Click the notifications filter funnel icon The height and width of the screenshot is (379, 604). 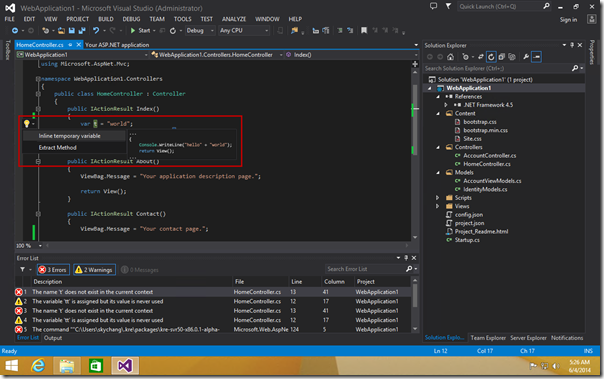pyautogui.click(x=448, y=6)
